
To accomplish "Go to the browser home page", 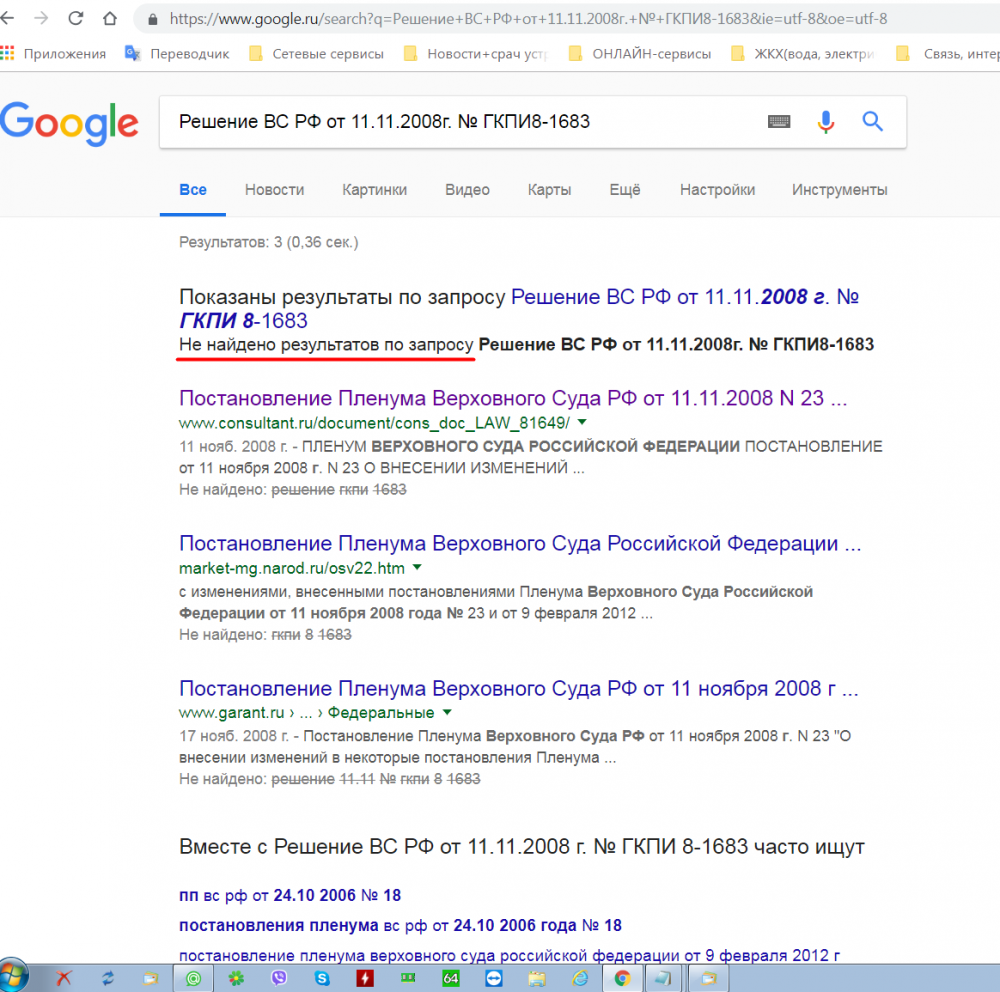I will (111, 19).
